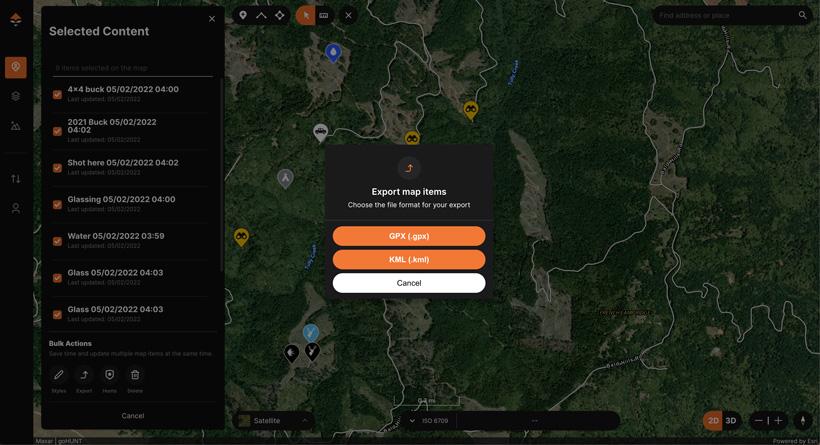The image size is (820, 445).
Task: Click the black antler map marker
Action: coord(312,351)
